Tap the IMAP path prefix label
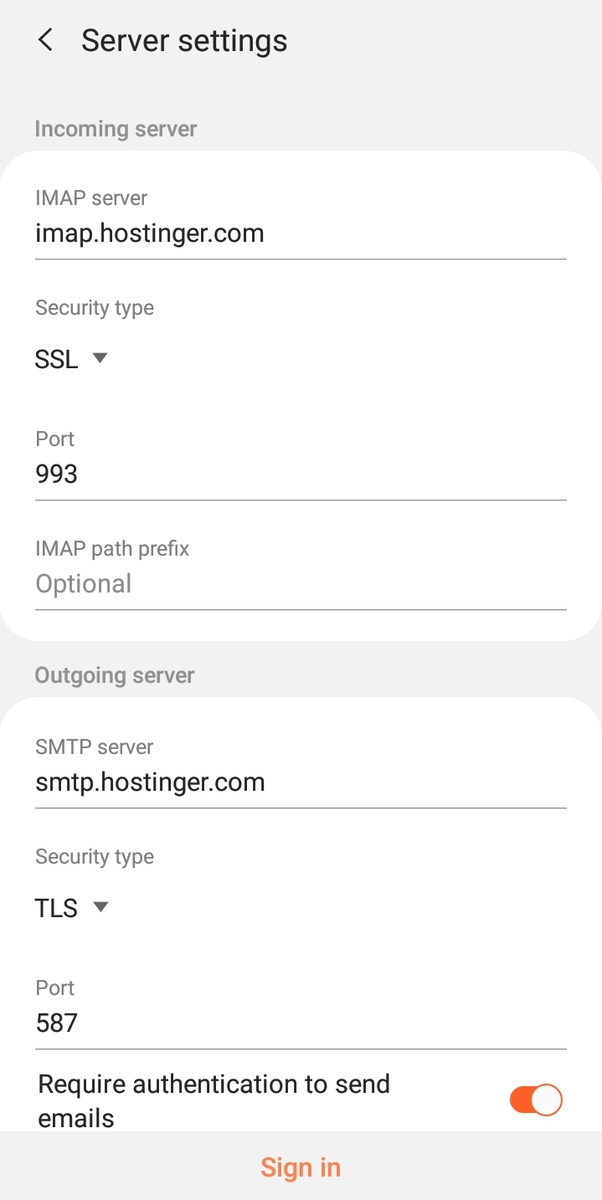The width and height of the screenshot is (602, 1200). click(112, 548)
